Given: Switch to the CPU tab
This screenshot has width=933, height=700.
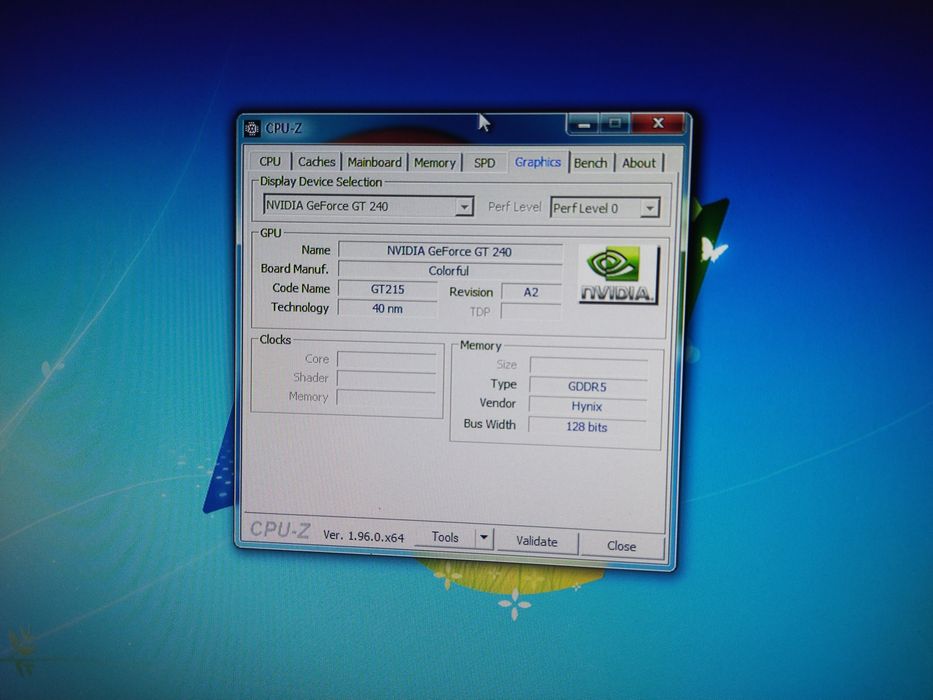Looking at the screenshot, I should pyautogui.click(x=270, y=161).
